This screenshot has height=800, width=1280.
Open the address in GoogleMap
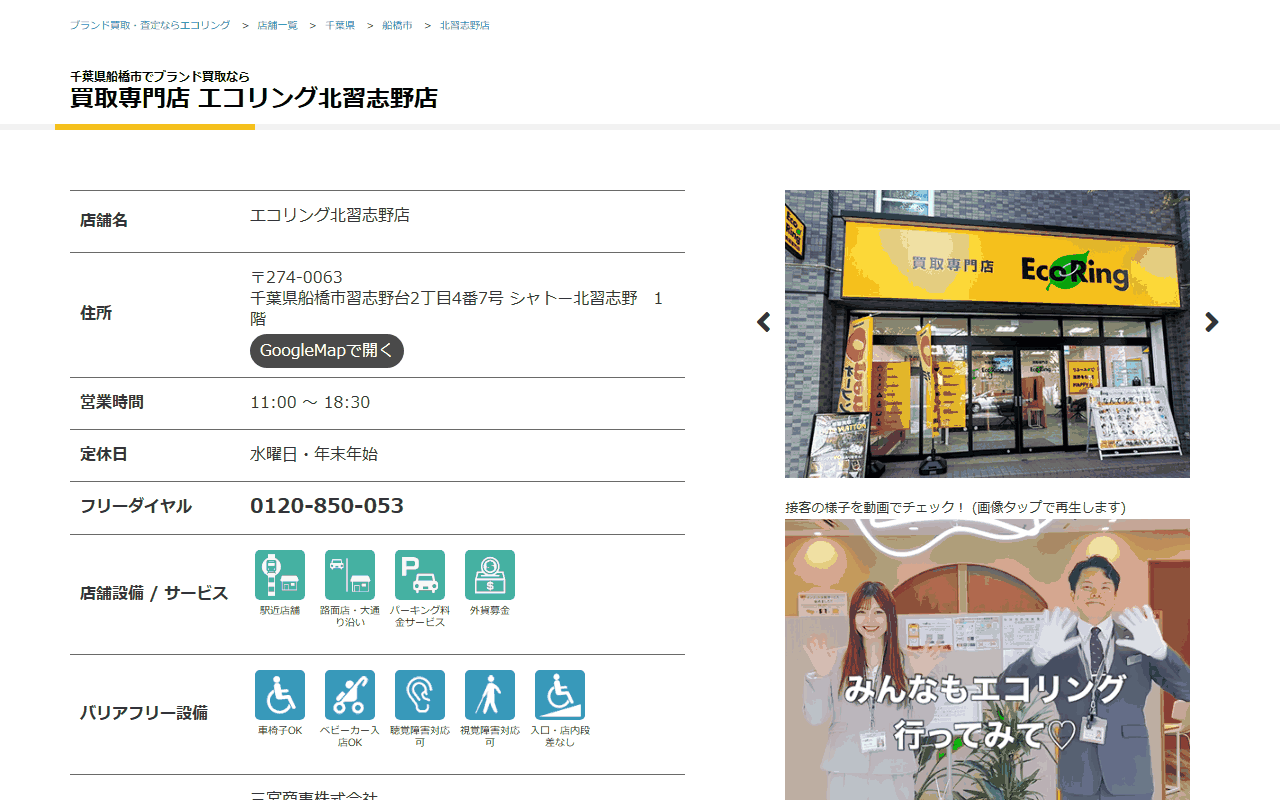(x=327, y=351)
